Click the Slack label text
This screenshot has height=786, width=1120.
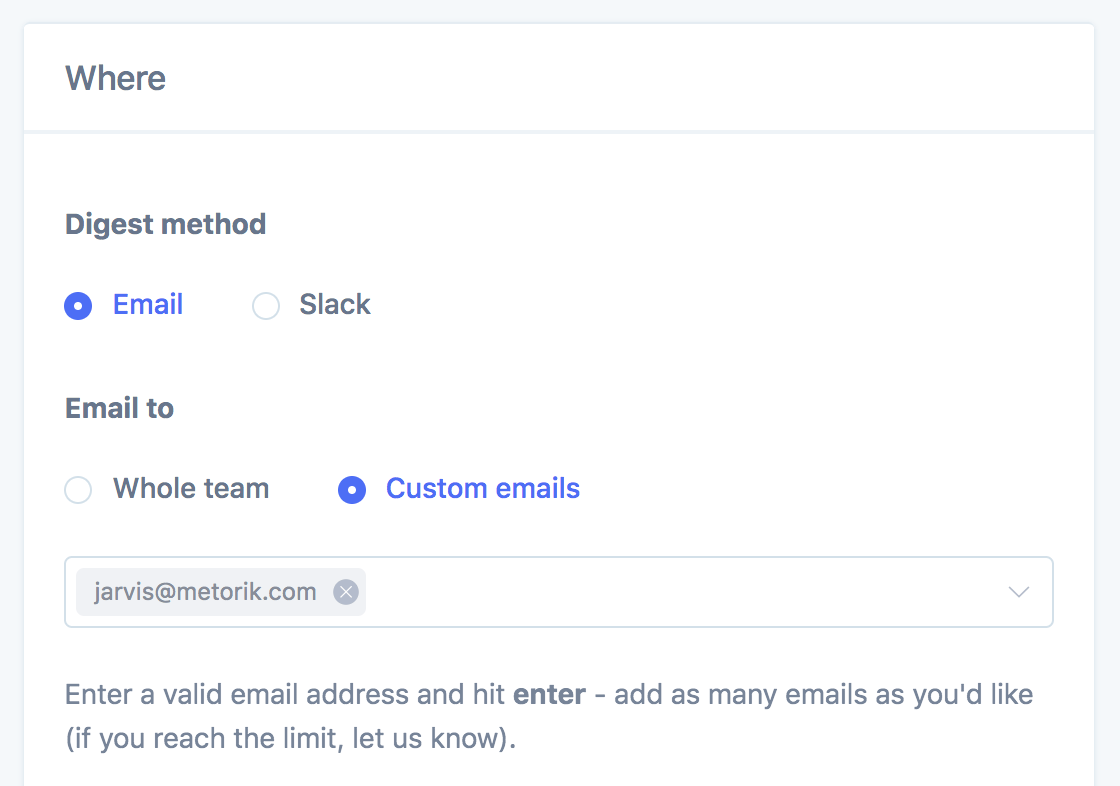[335, 304]
